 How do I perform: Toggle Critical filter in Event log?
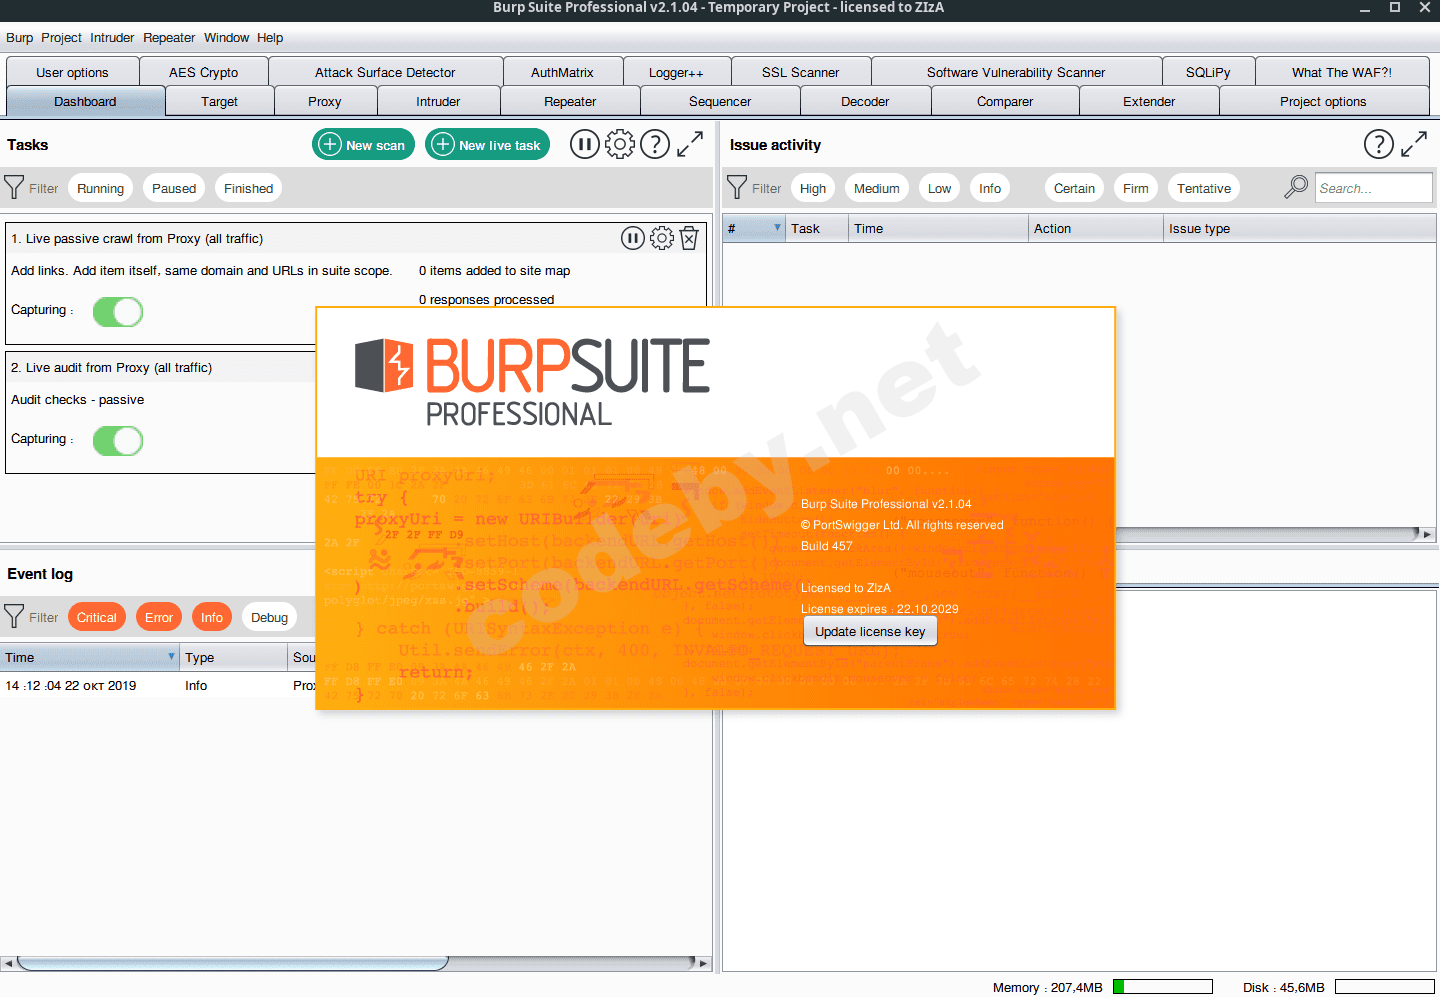(97, 617)
